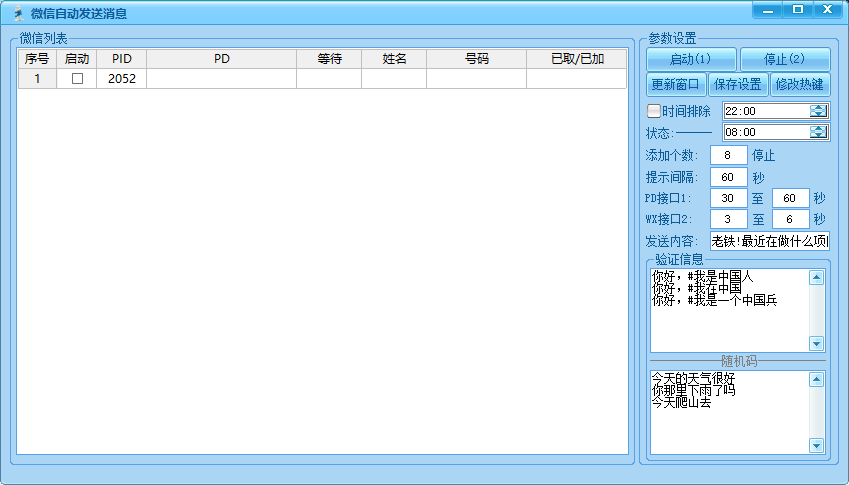Click the 随机码 scroll down arrow
Image resolution: width=849 pixels, height=485 pixels.
(x=817, y=445)
